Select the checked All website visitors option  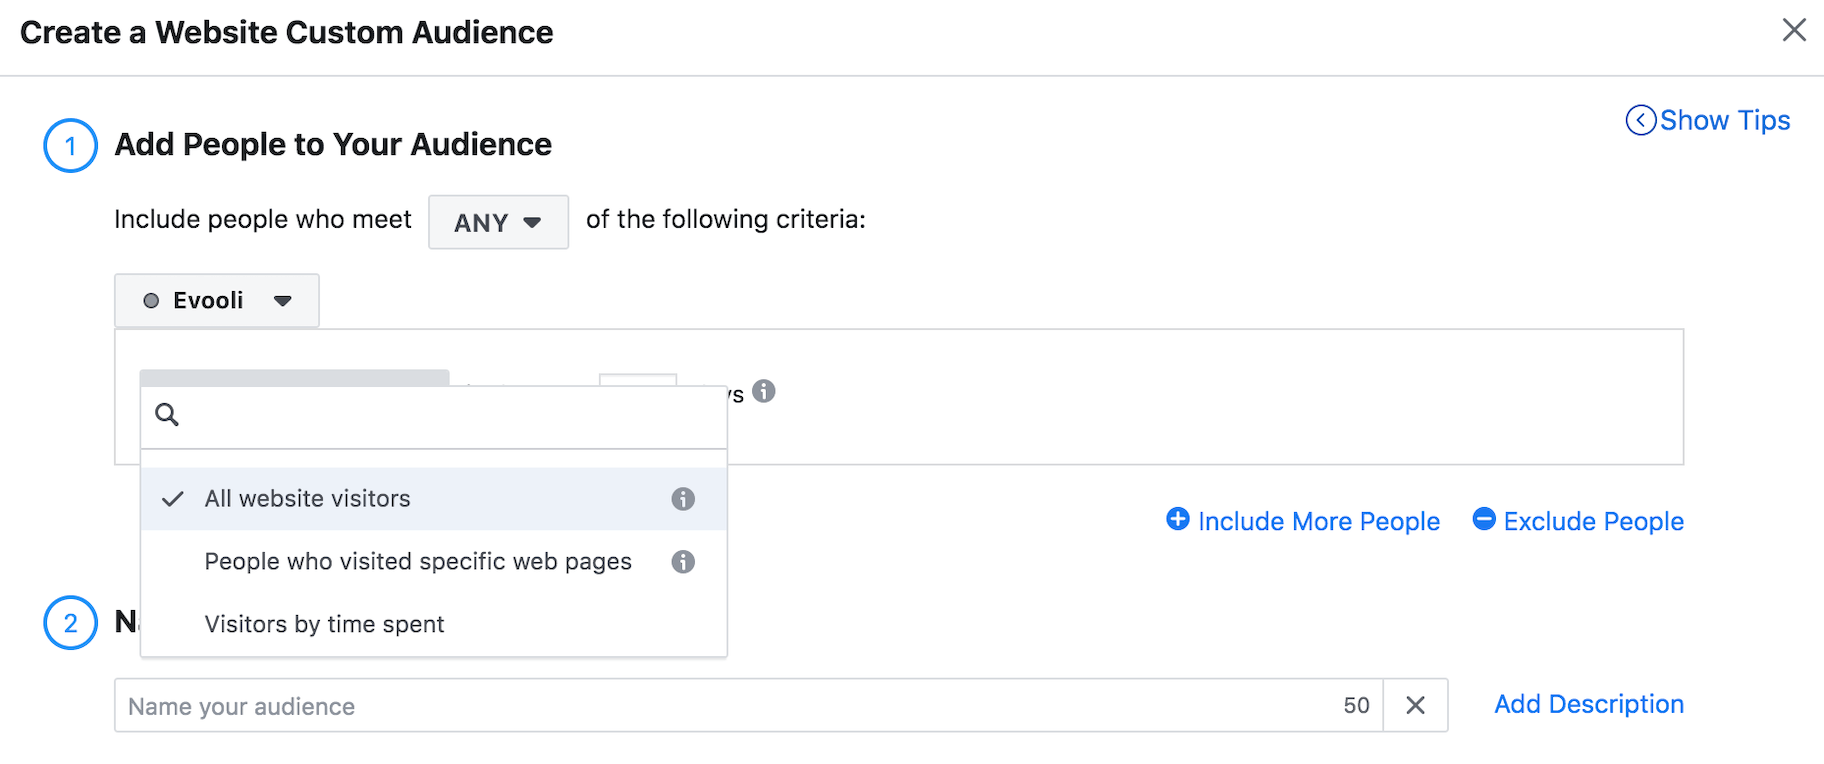(x=308, y=499)
